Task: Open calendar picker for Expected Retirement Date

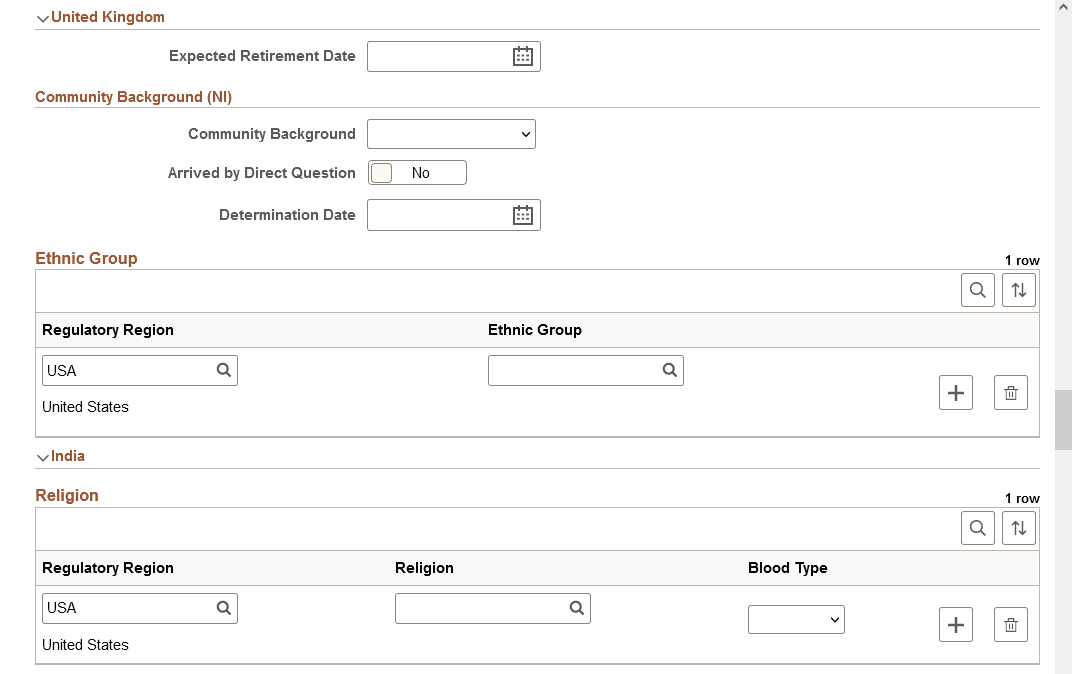Action: click(x=522, y=56)
